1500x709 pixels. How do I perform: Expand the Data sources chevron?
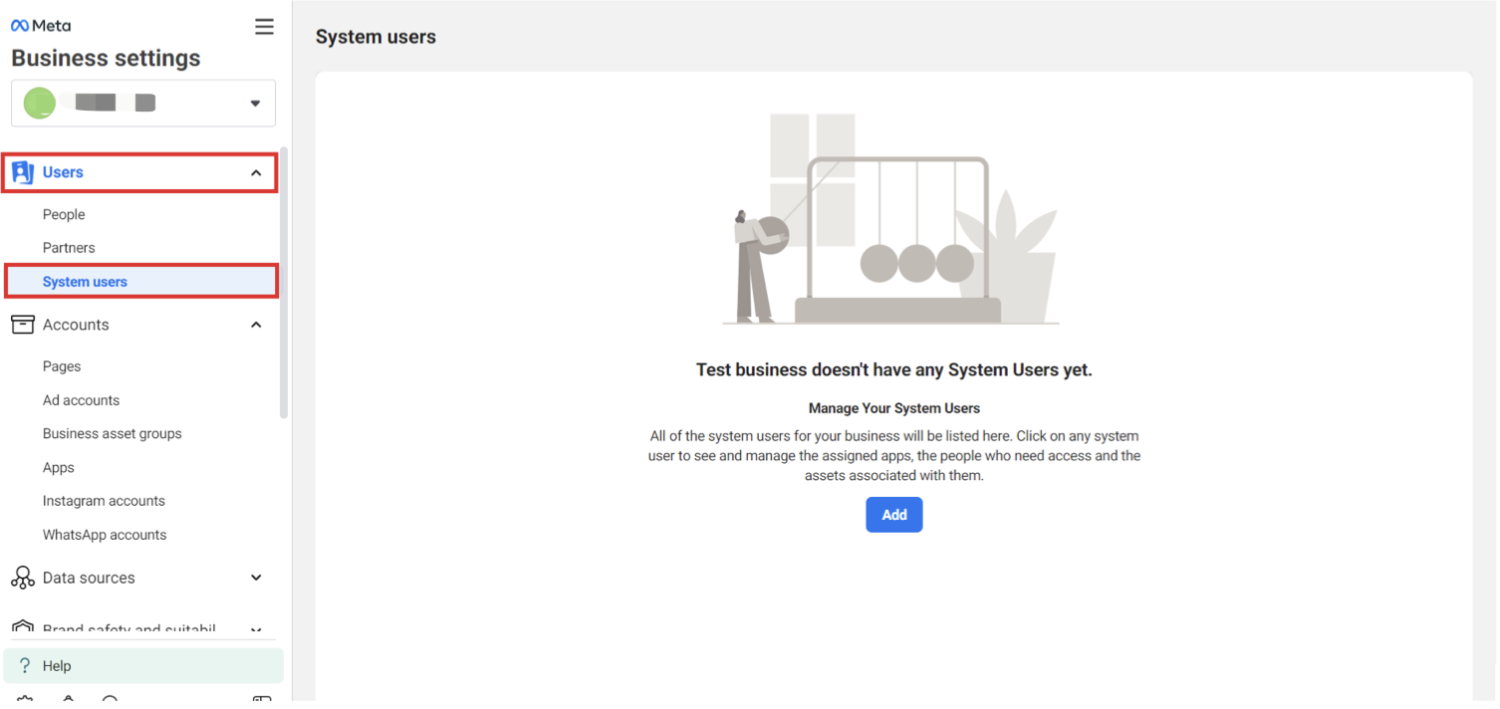tap(256, 578)
